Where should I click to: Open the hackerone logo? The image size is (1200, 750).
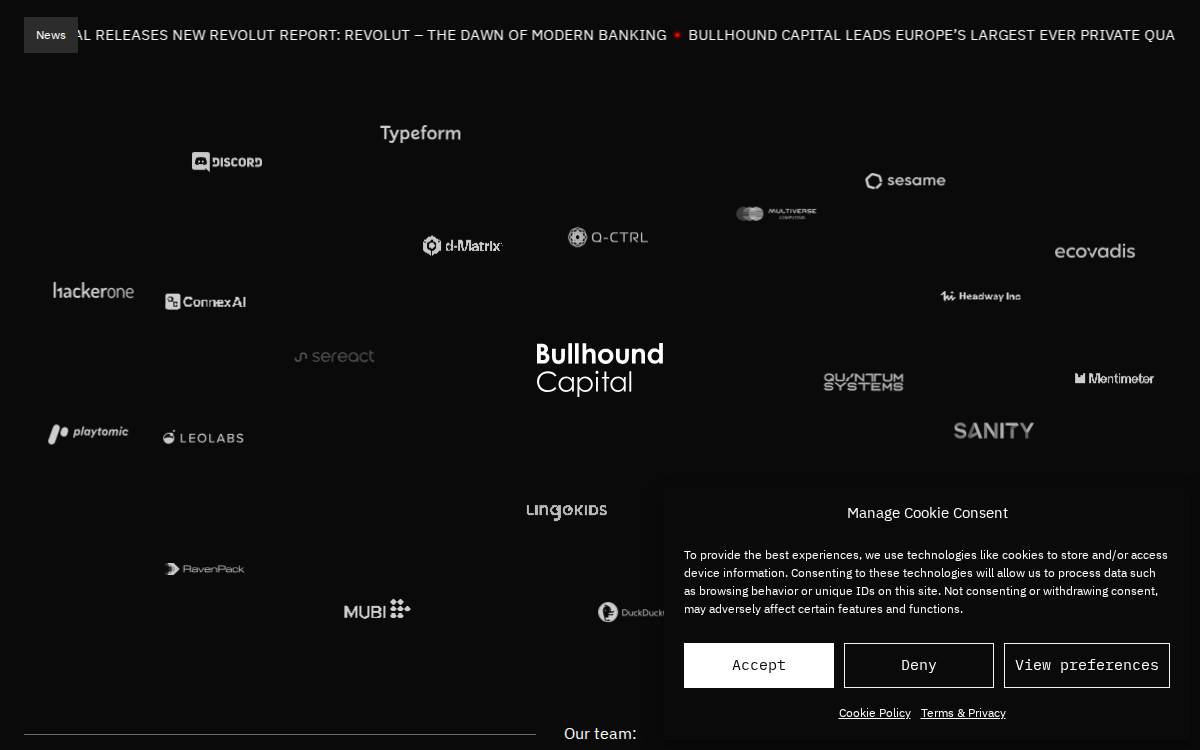point(93,290)
